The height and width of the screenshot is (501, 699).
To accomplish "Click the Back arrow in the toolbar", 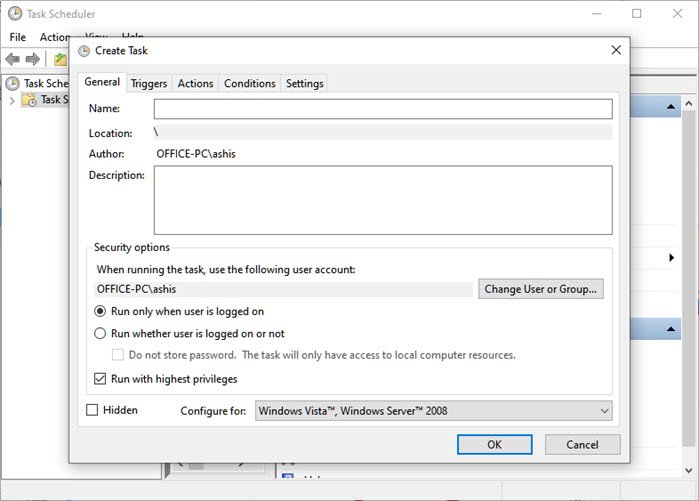I will coord(13,59).
